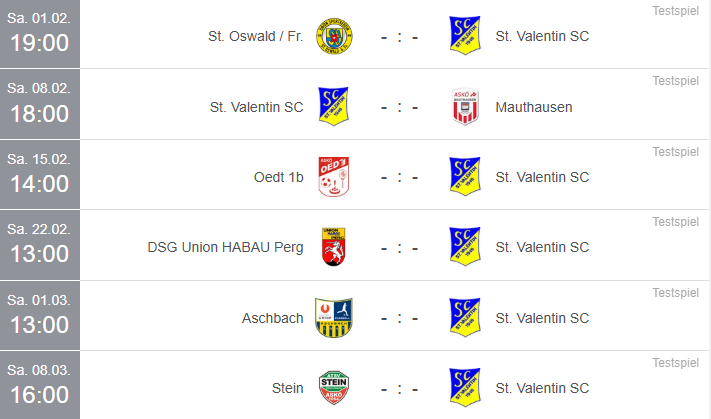Open the Oedt 1b team link
The width and height of the screenshot is (711, 419).
278,177
